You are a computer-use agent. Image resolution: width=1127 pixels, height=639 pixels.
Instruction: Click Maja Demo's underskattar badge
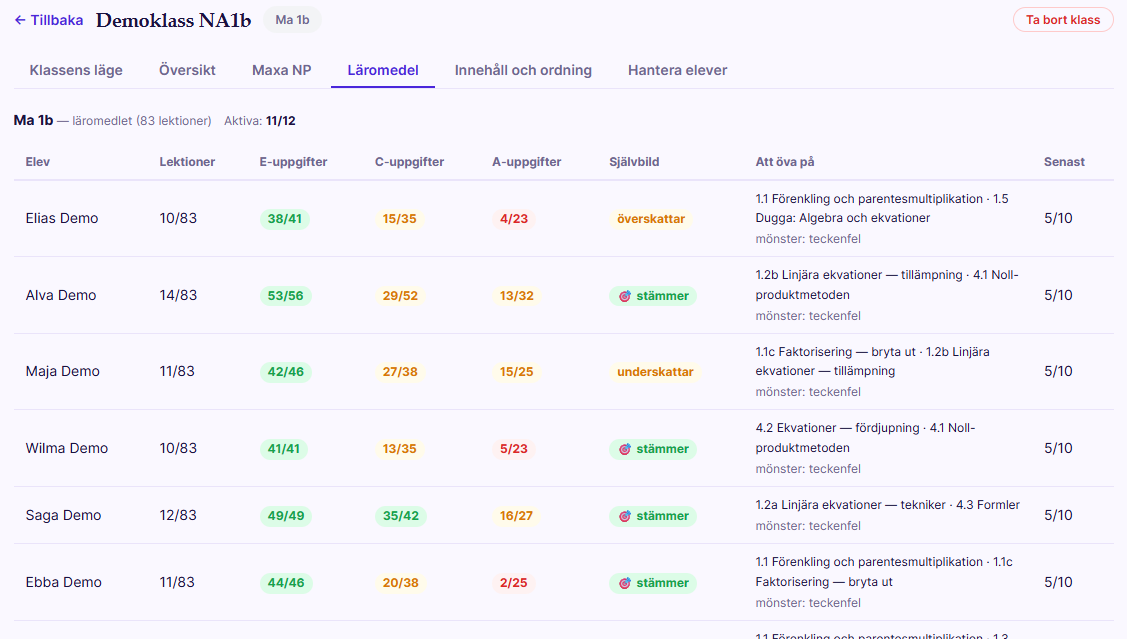655,372
